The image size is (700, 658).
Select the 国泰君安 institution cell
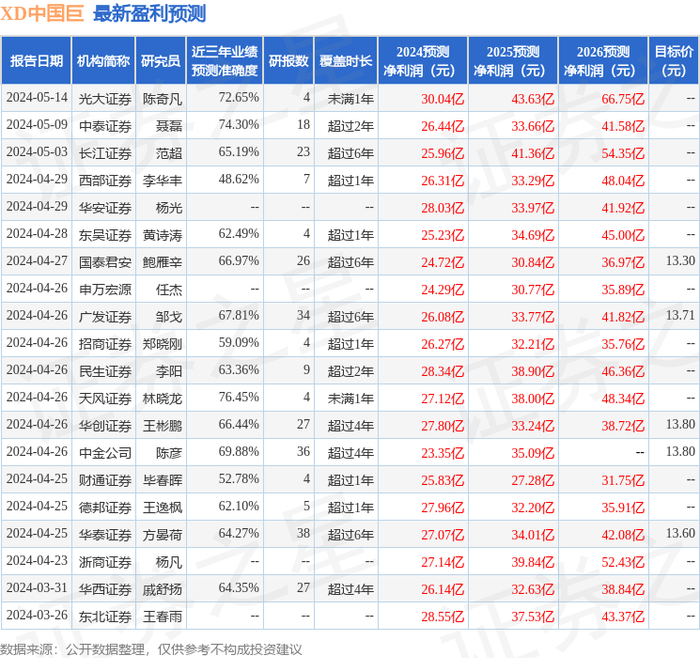[x=105, y=262]
